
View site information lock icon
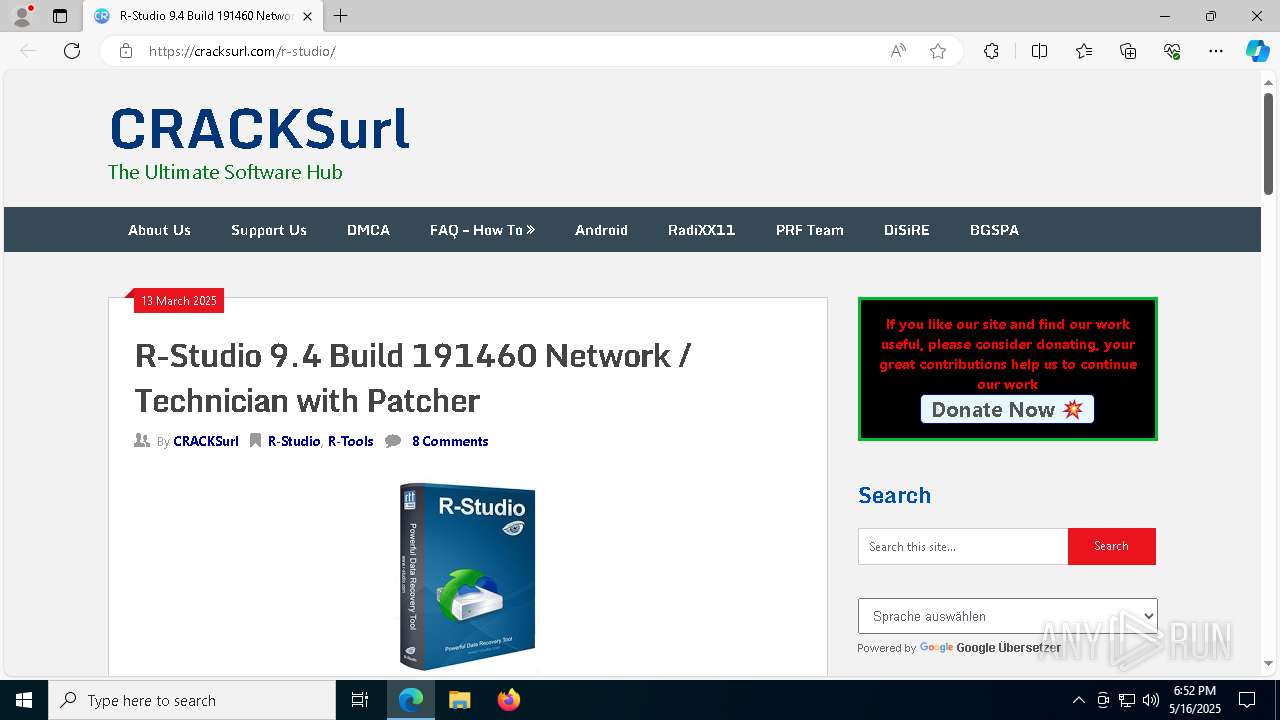click(126, 51)
